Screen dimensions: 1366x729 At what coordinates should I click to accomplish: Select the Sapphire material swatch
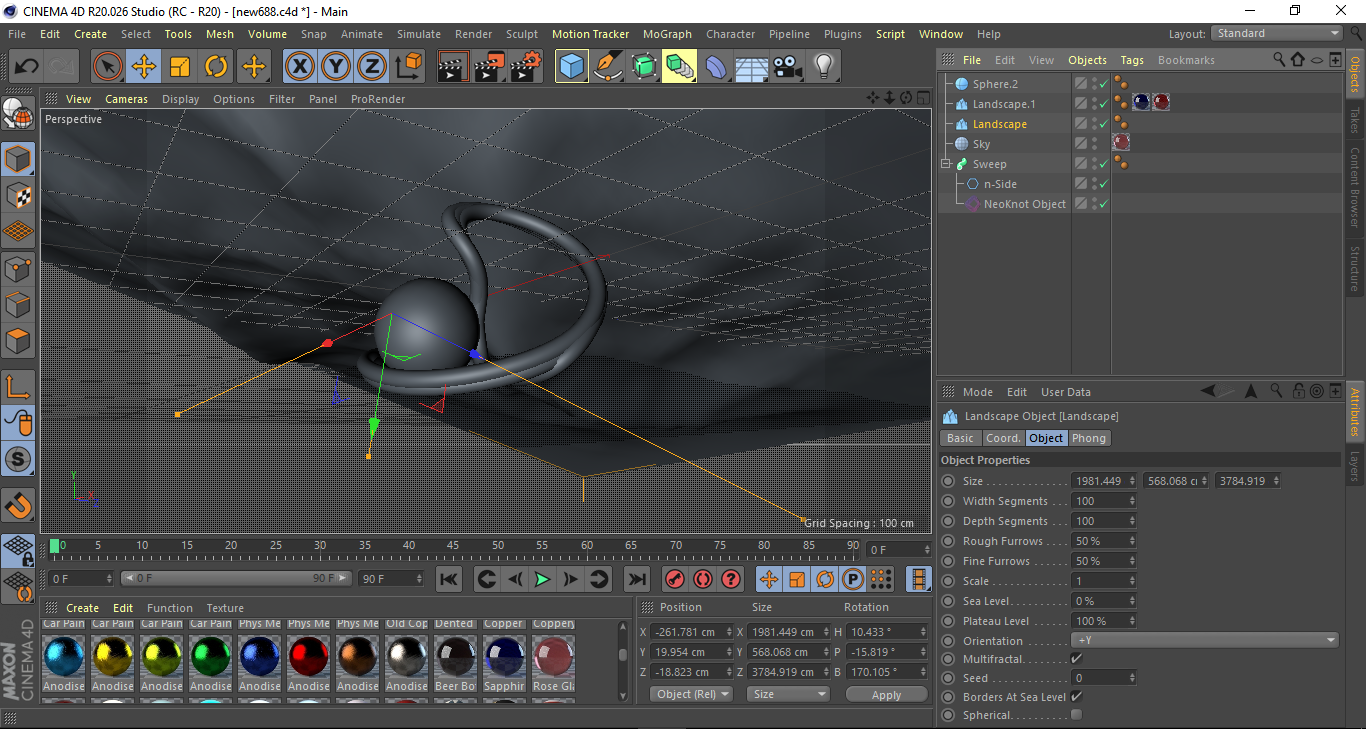pos(504,657)
